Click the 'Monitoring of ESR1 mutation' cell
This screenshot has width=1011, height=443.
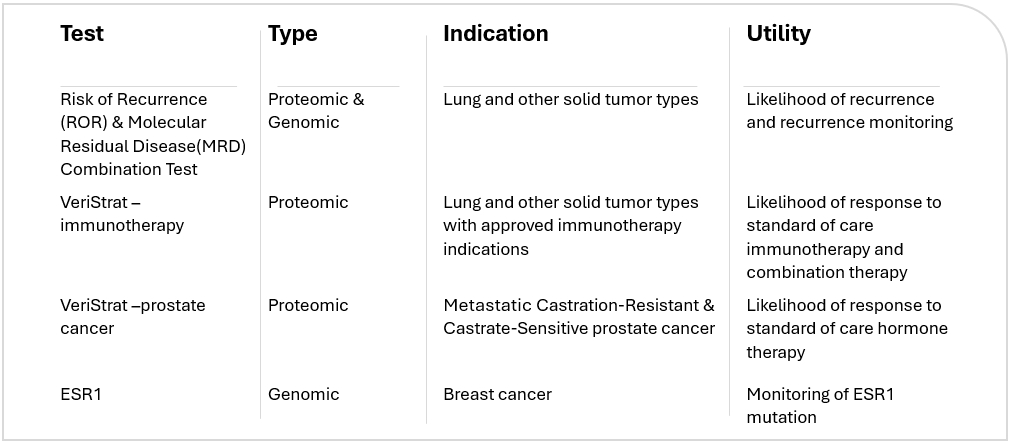pyautogui.click(x=820, y=405)
